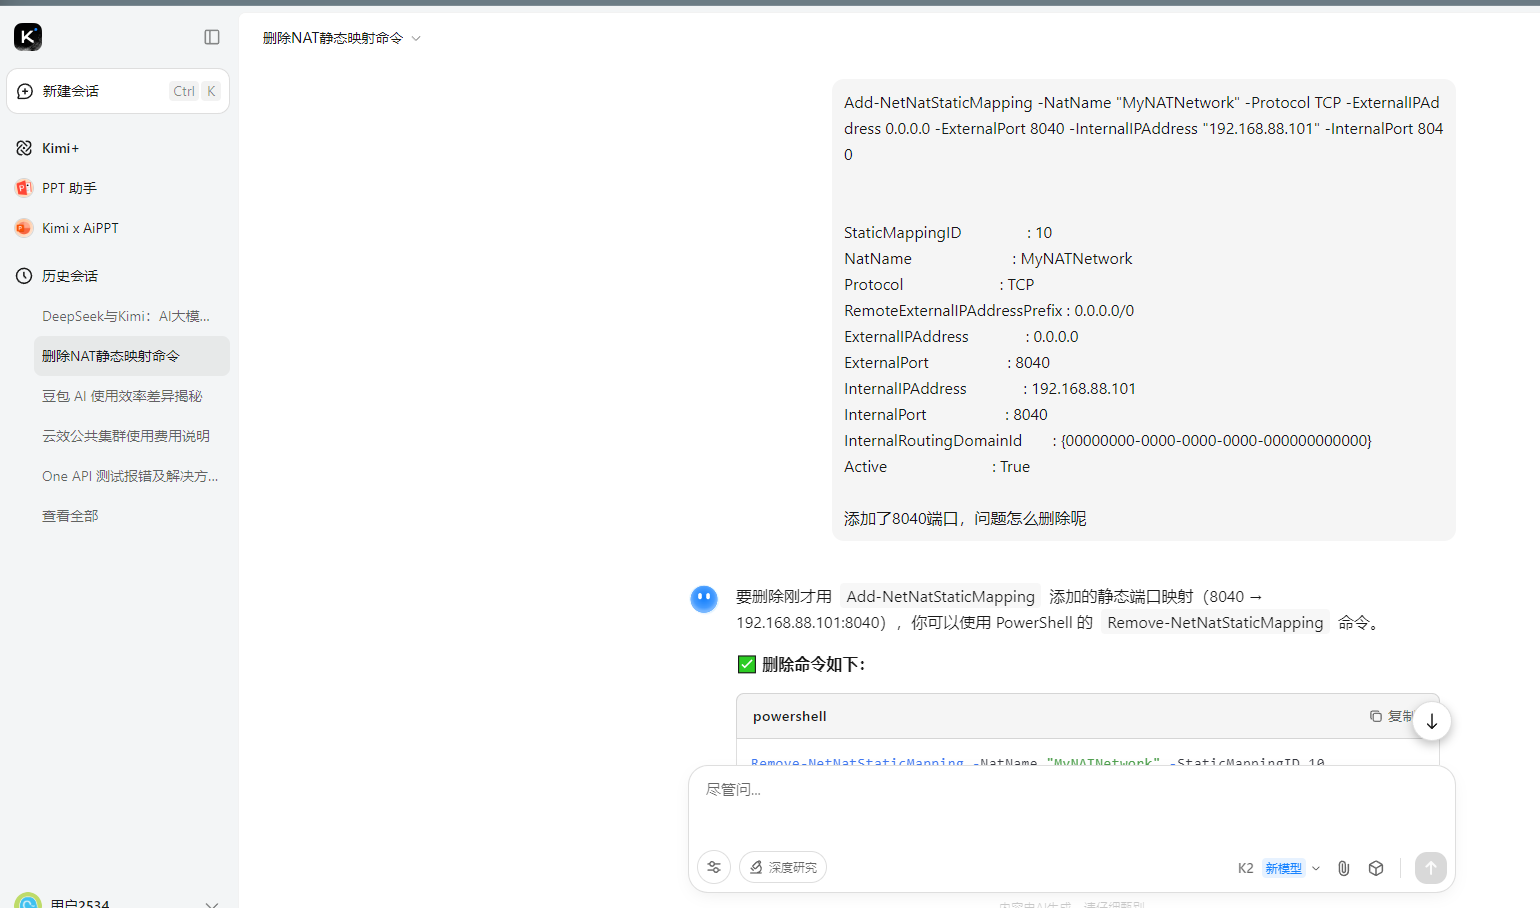
Task: Open the chat settings sliders icon
Action: point(714,867)
